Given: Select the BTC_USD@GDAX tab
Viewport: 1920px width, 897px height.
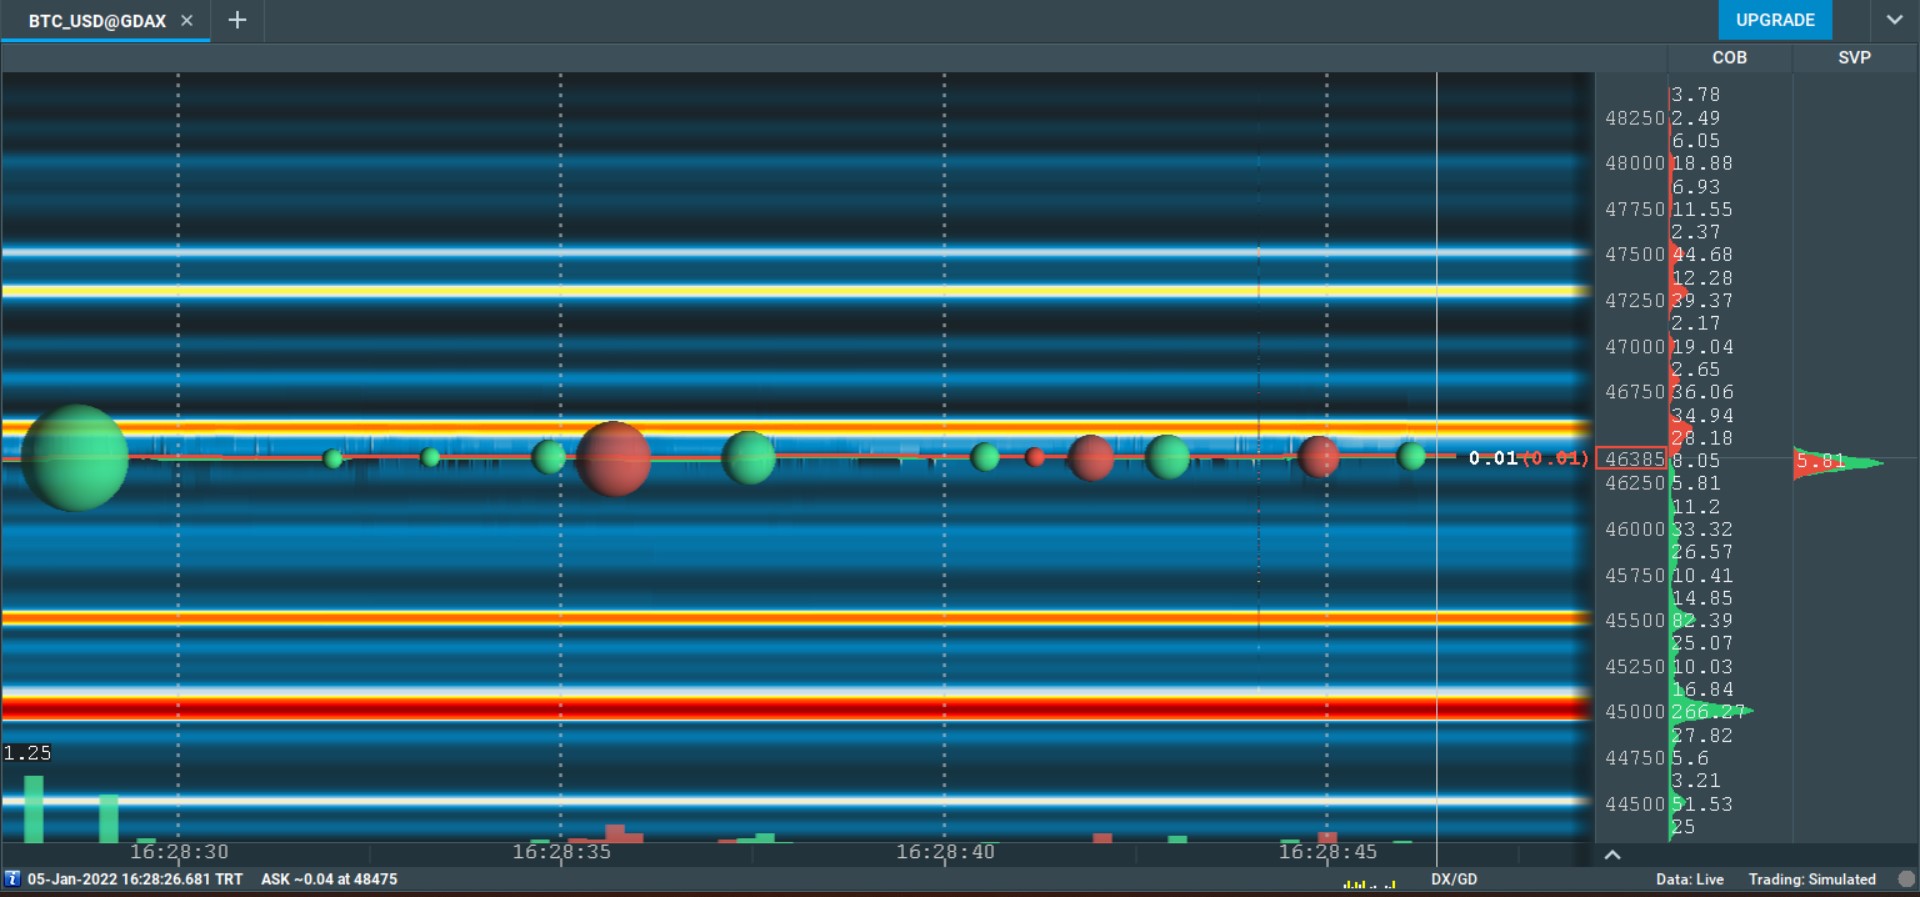Looking at the screenshot, I should coord(97,21).
